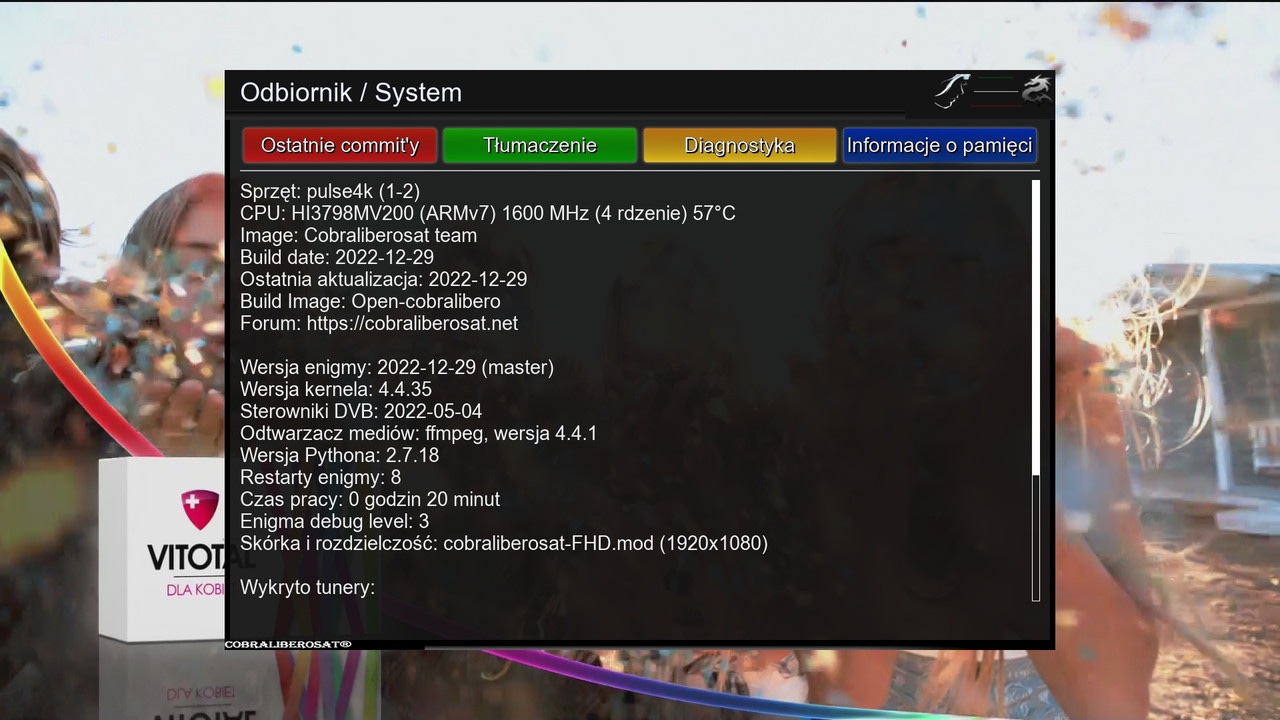Click the Sterowniki DVB date line

pos(361,411)
